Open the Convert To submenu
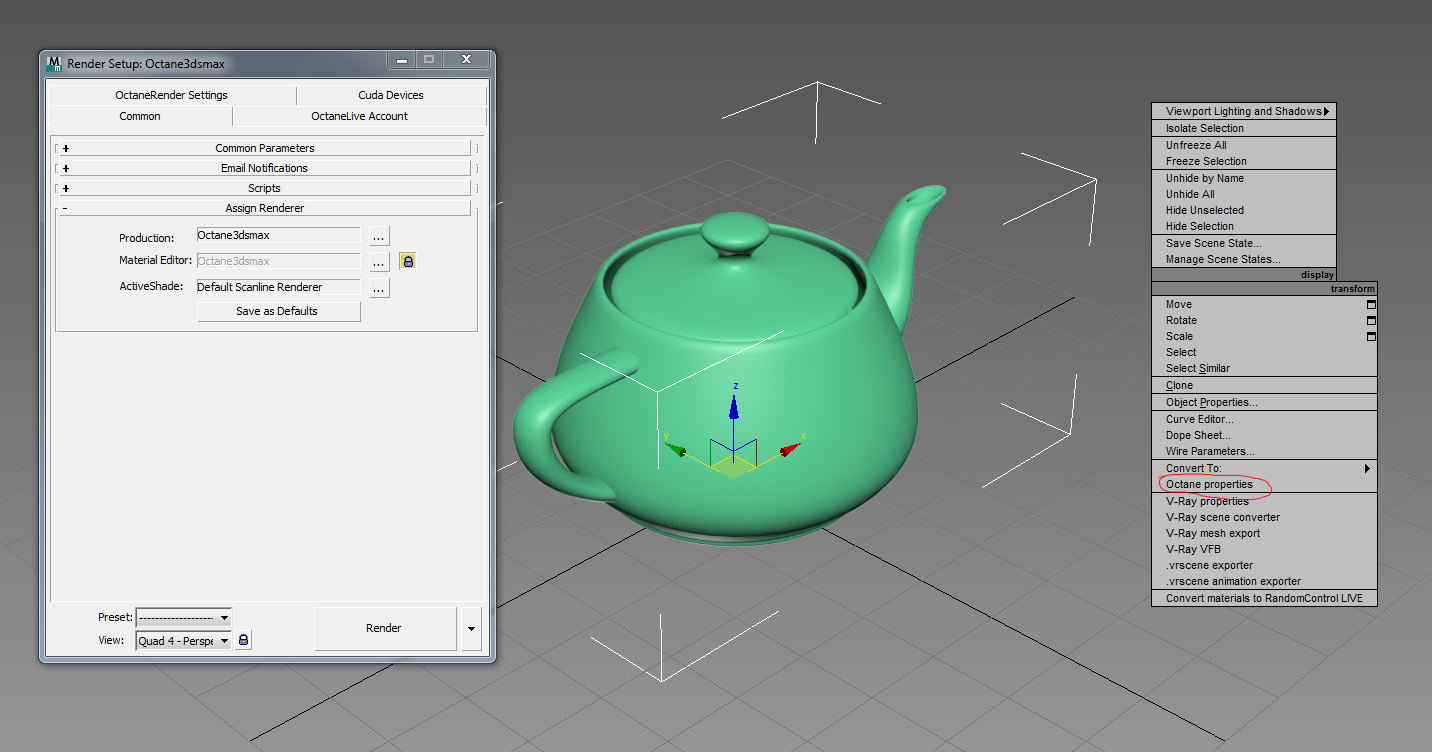The width and height of the screenshot is (1432, 752). click(x=1264, y=468)
